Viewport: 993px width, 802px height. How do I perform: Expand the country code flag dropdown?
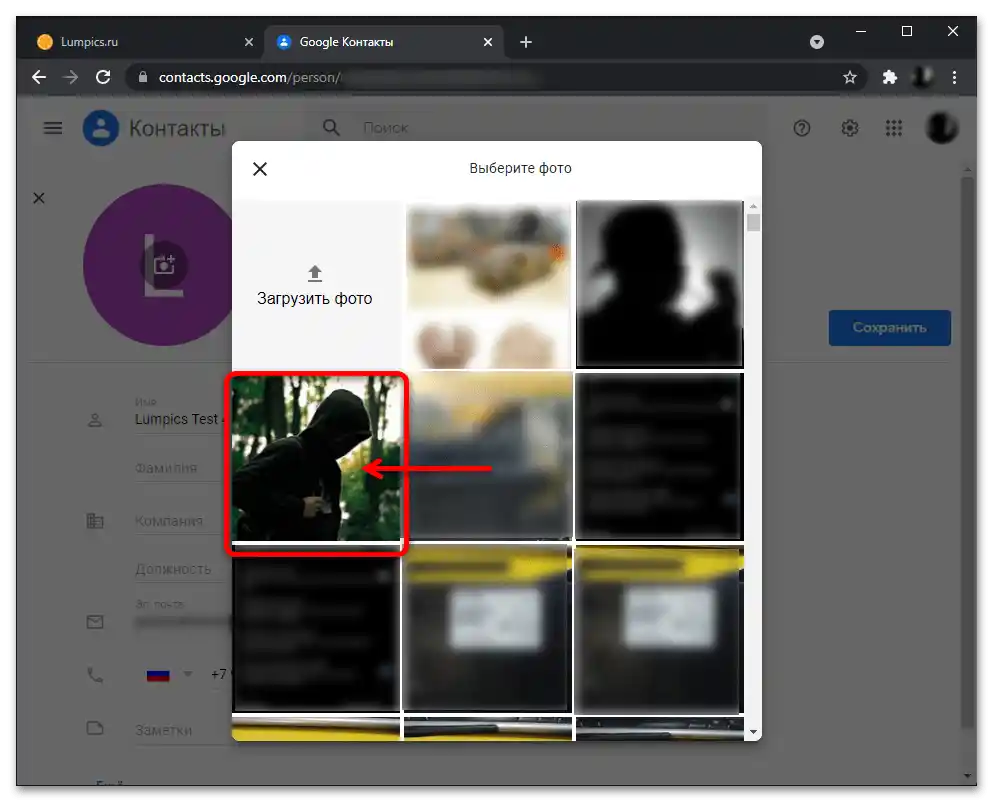click(169, 675)
